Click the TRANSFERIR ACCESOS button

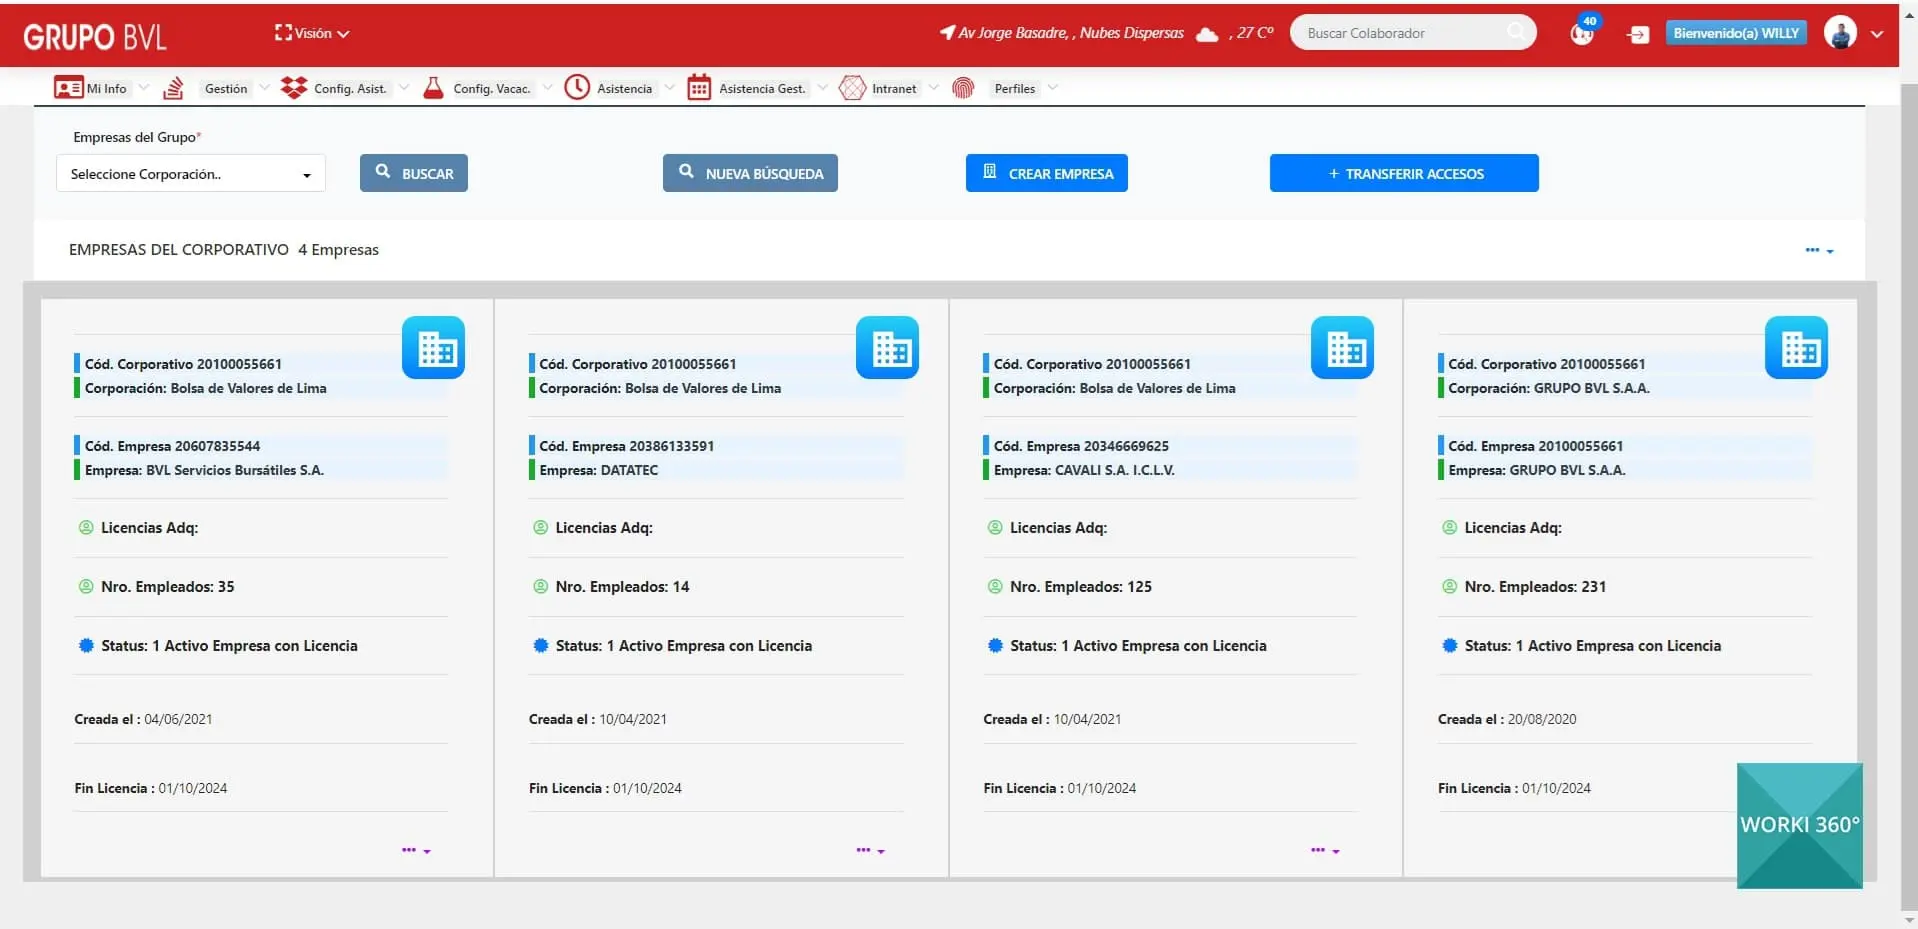click(x=1404, y=173)
